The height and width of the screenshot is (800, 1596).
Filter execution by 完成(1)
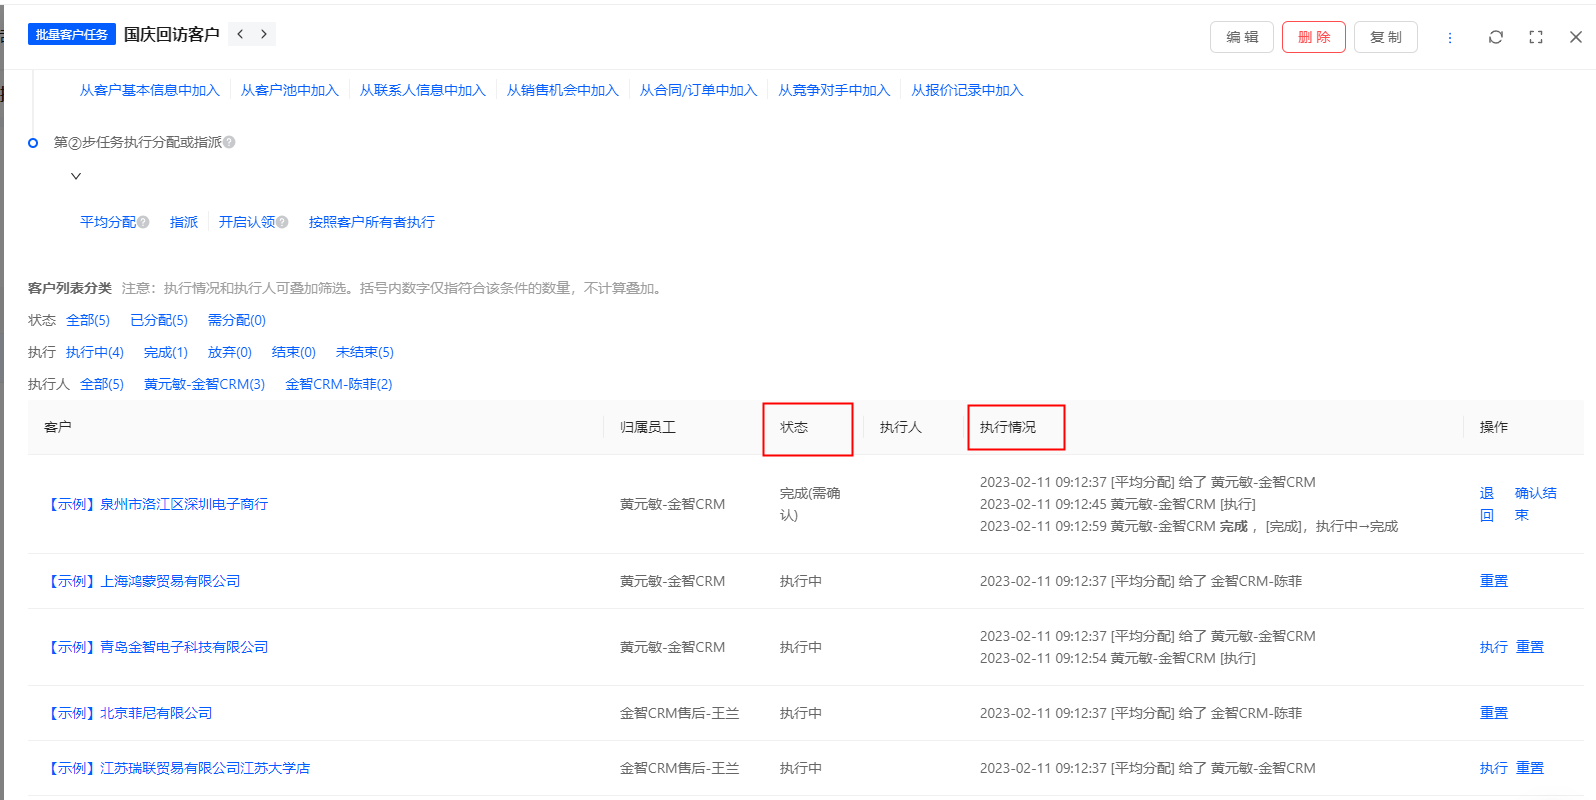coord(166,352)
